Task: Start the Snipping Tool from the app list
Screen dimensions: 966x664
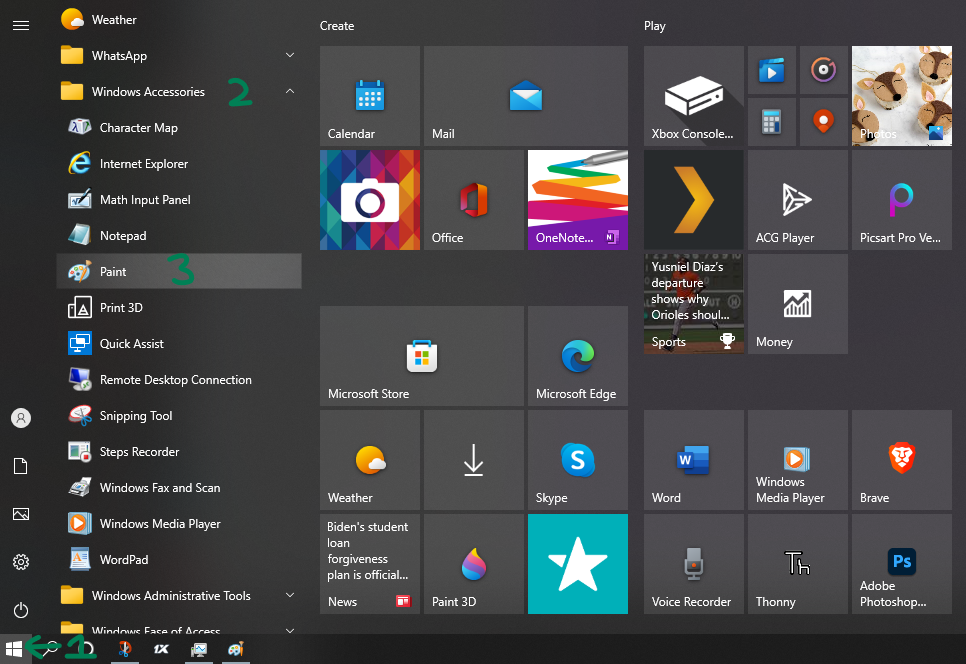Action: click(179, 416)
